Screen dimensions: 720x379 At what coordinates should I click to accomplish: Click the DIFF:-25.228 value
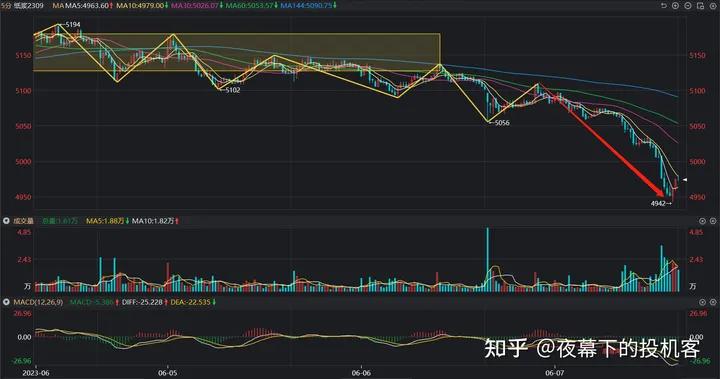[x=142, y=302]
